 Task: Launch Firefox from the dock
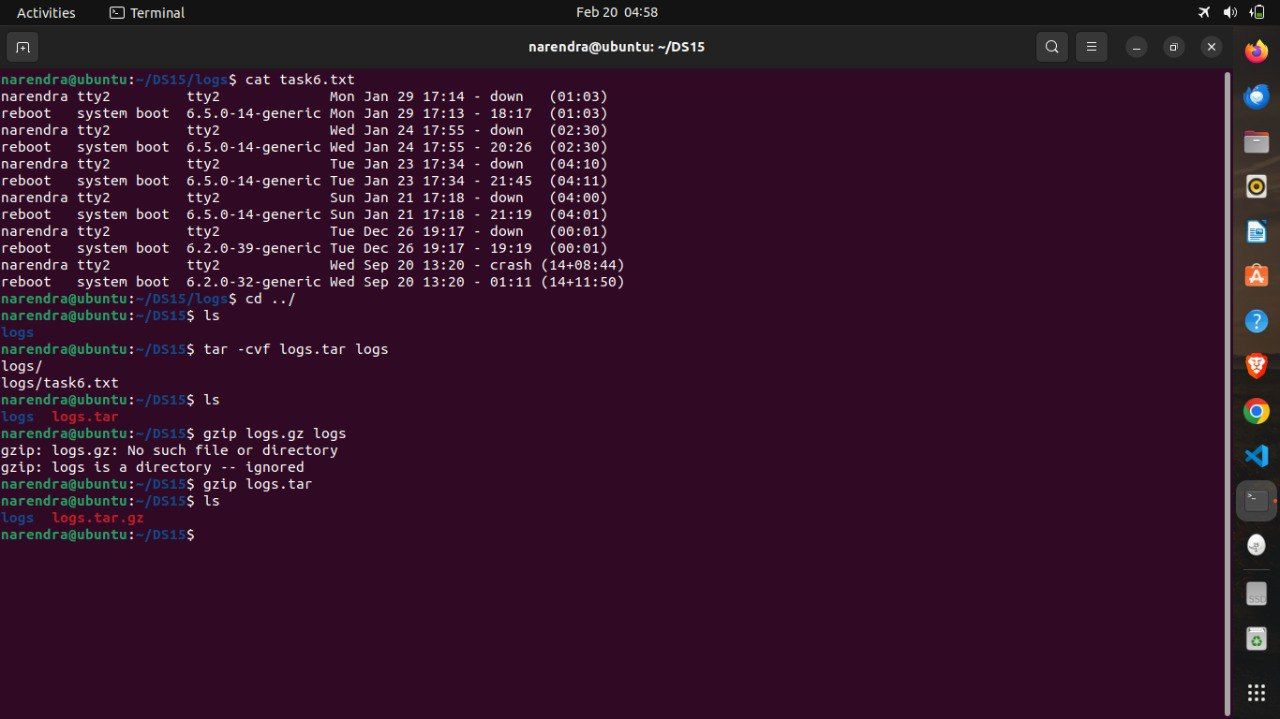pos(1256,51)
